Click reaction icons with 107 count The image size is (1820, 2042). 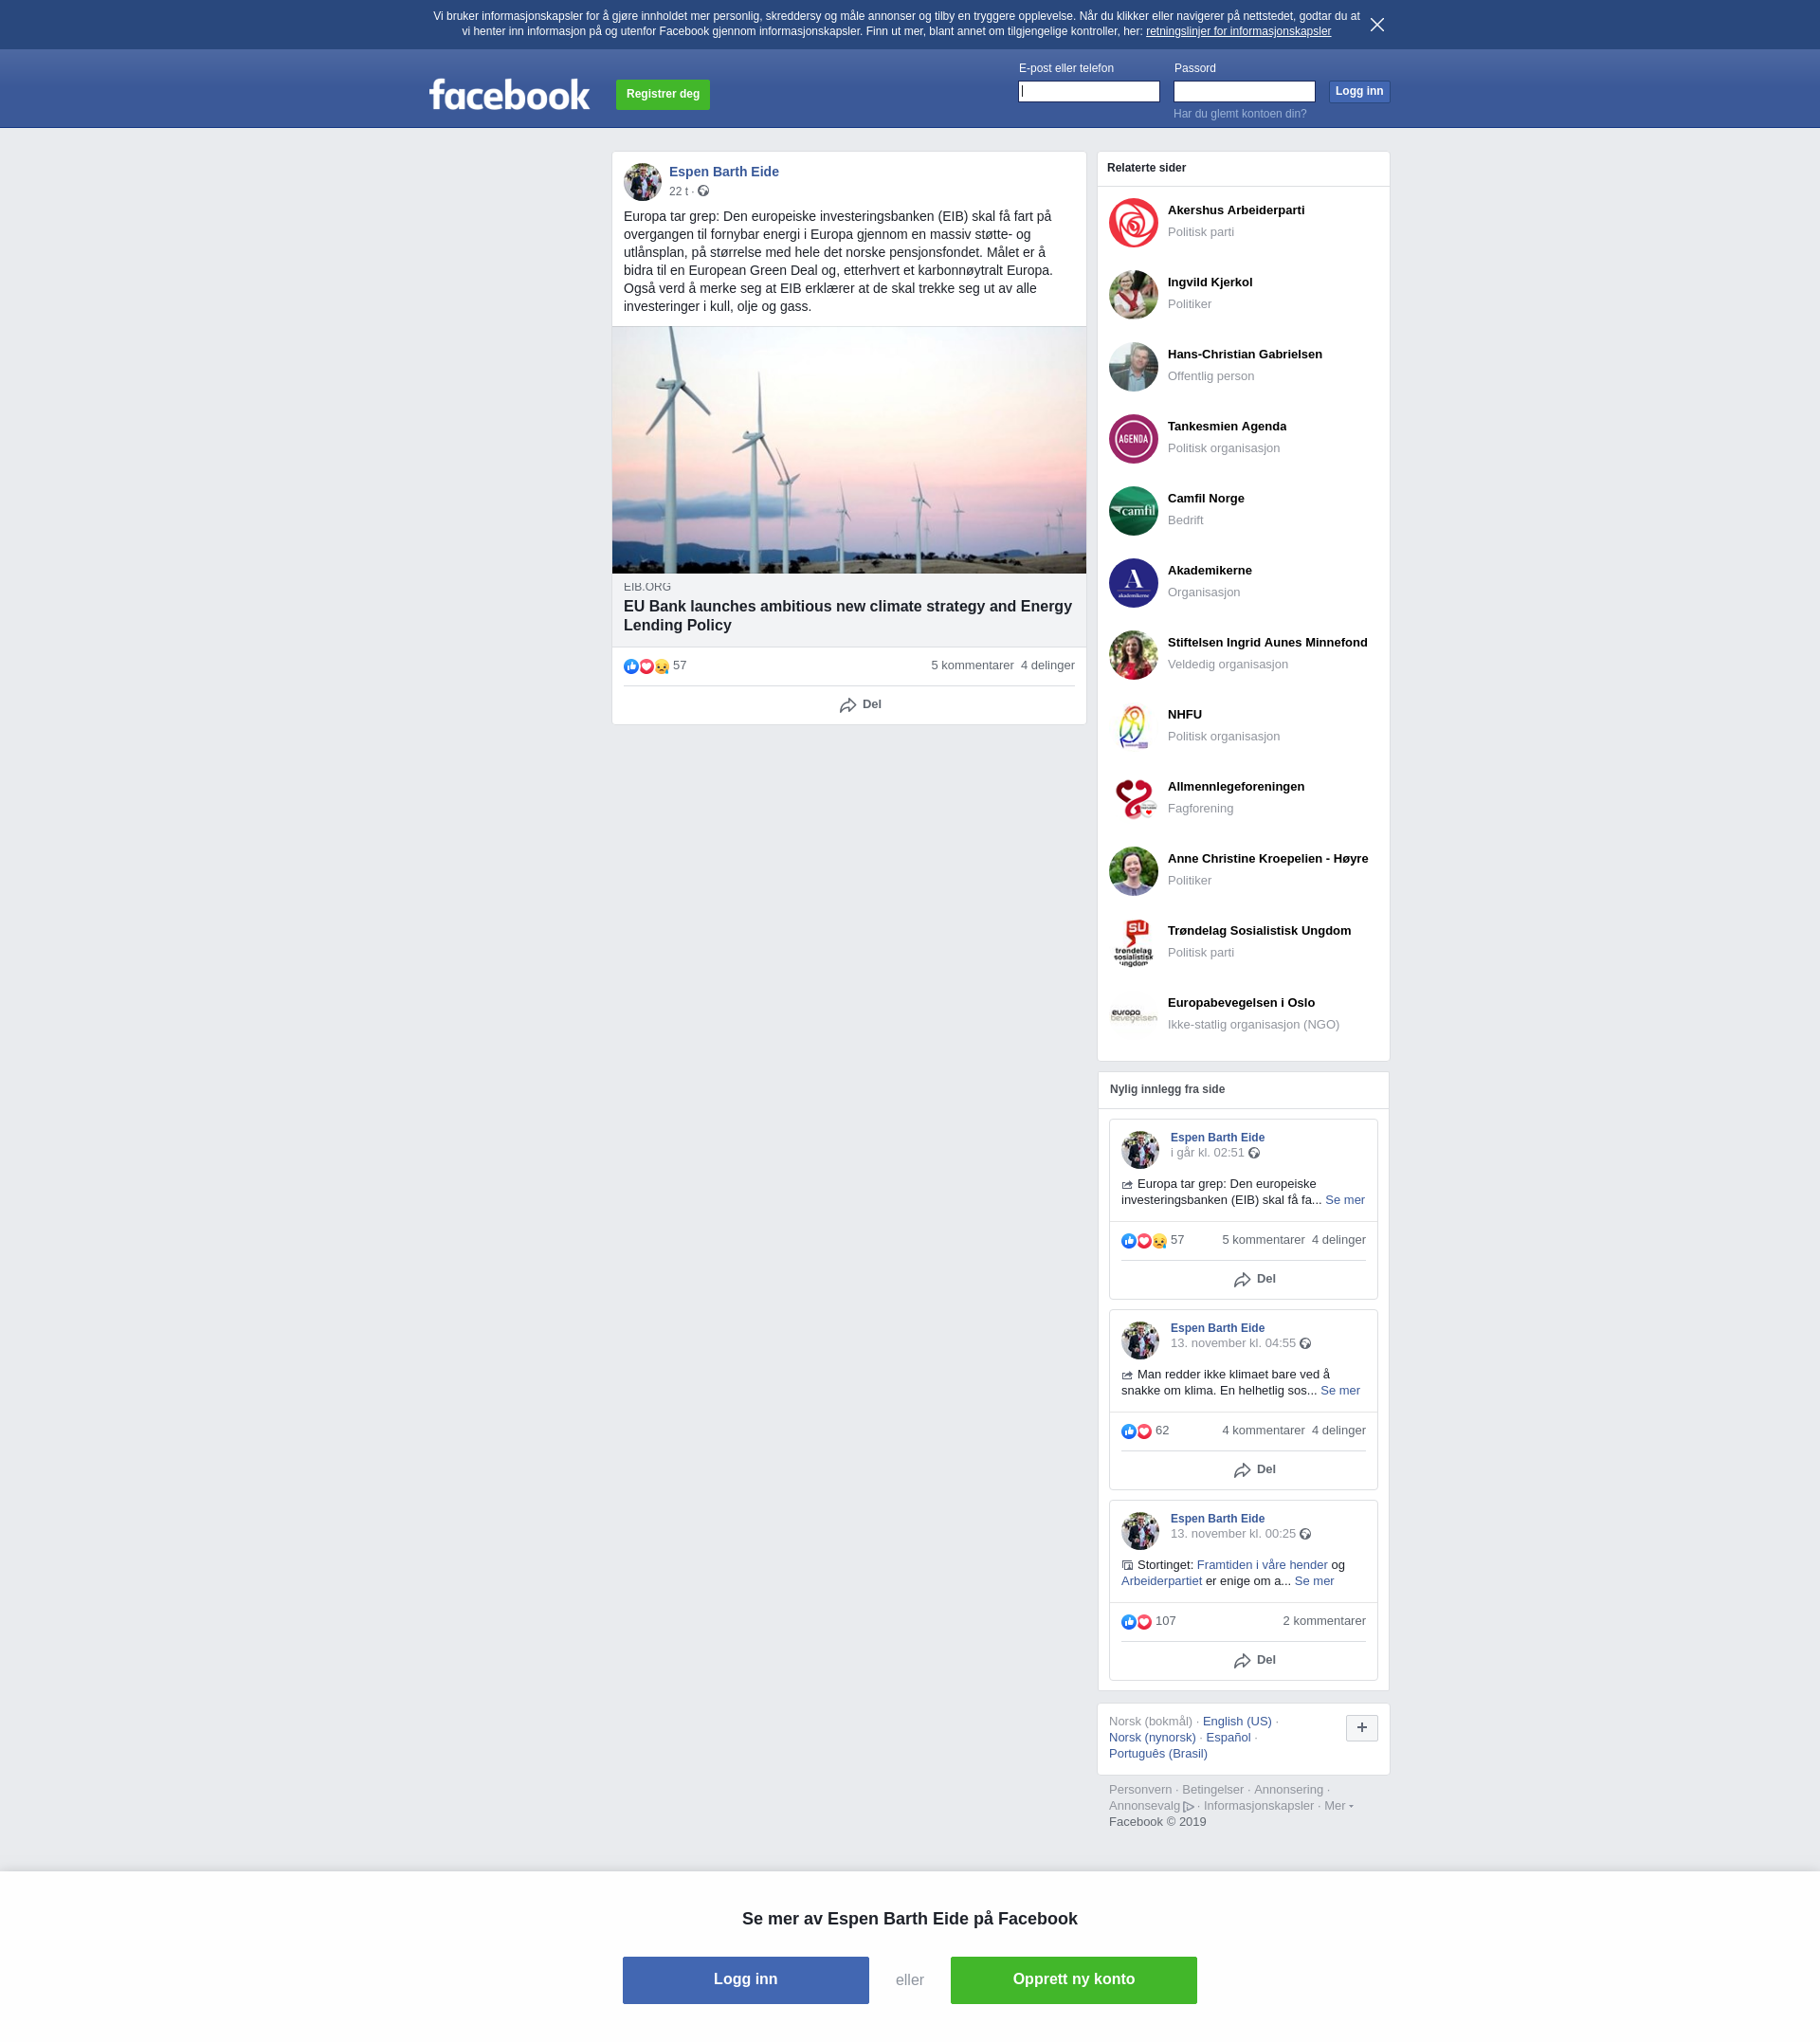coord(1136,1622)
